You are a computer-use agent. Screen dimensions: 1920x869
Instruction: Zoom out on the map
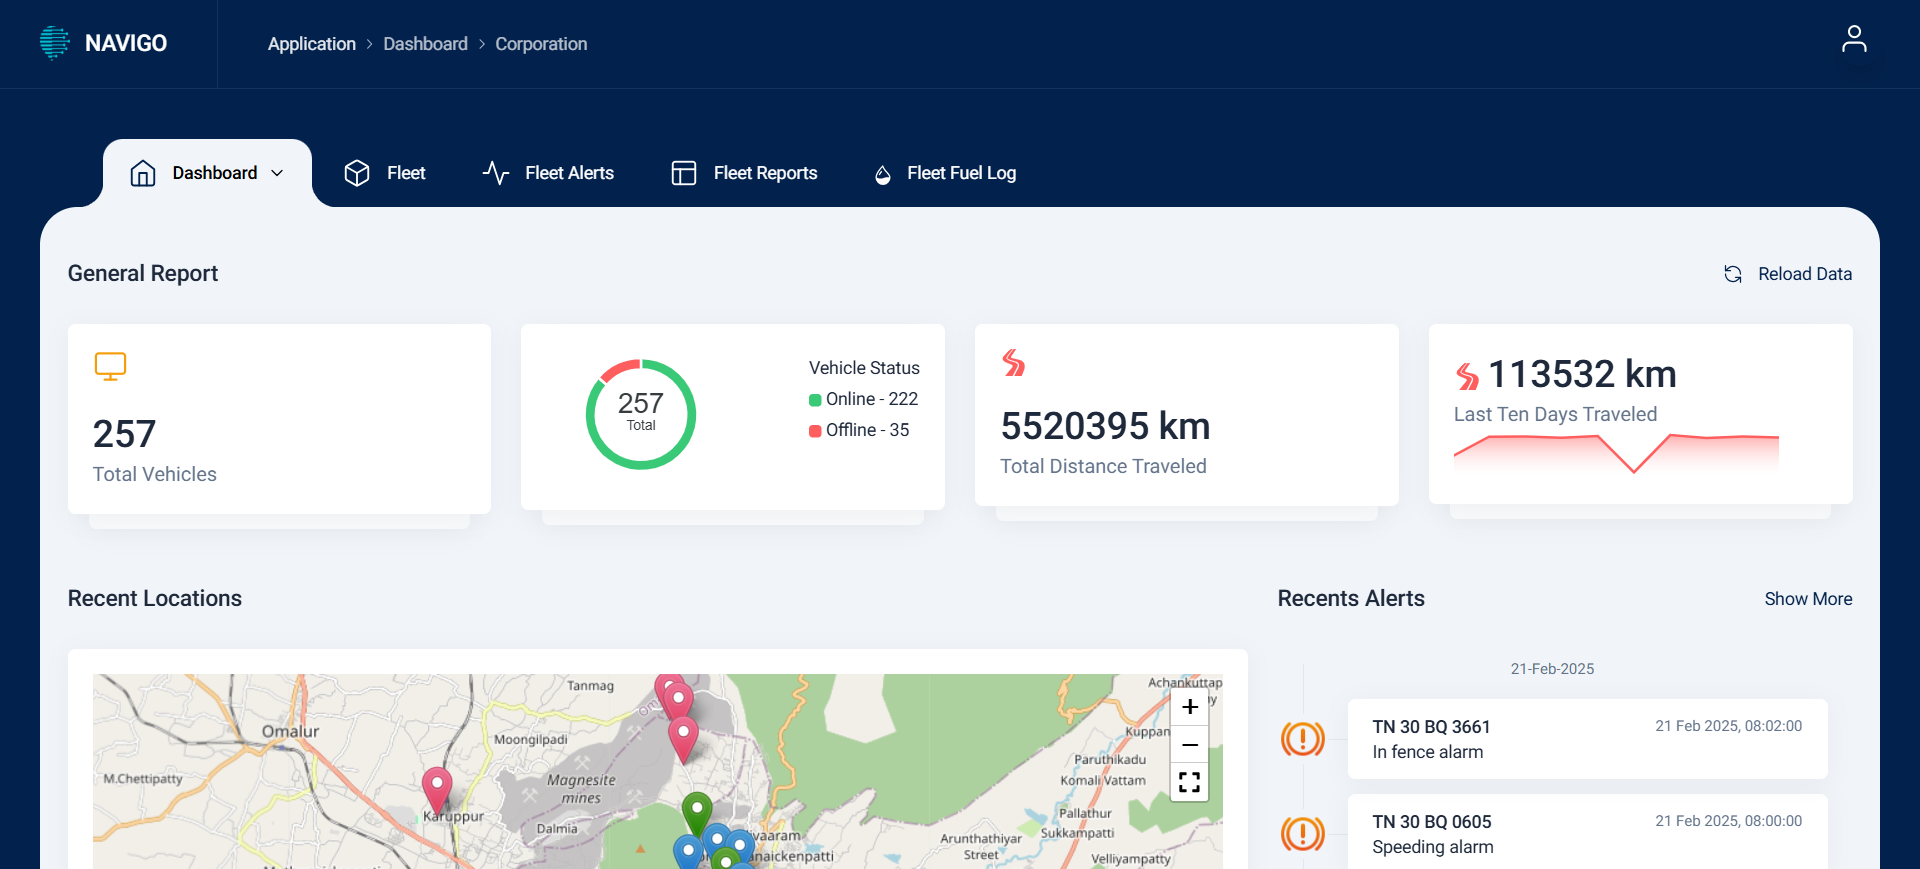click(x=1189, y=745)
